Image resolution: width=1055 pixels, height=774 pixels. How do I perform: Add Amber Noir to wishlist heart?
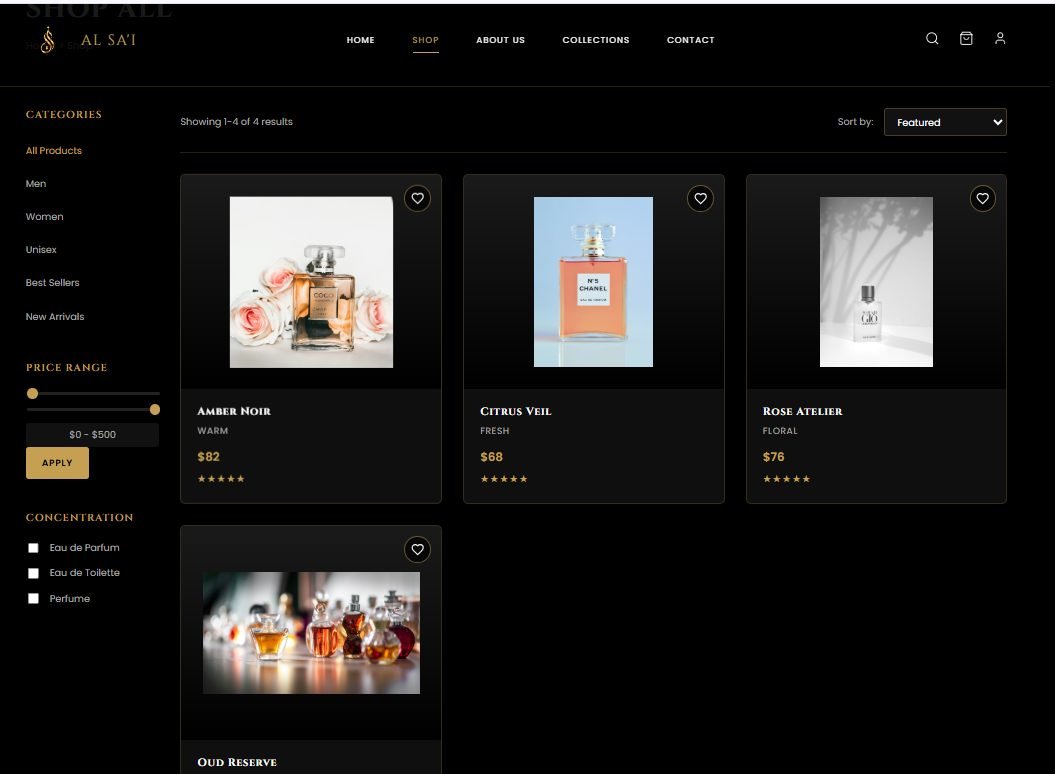(x=417, y=199)
